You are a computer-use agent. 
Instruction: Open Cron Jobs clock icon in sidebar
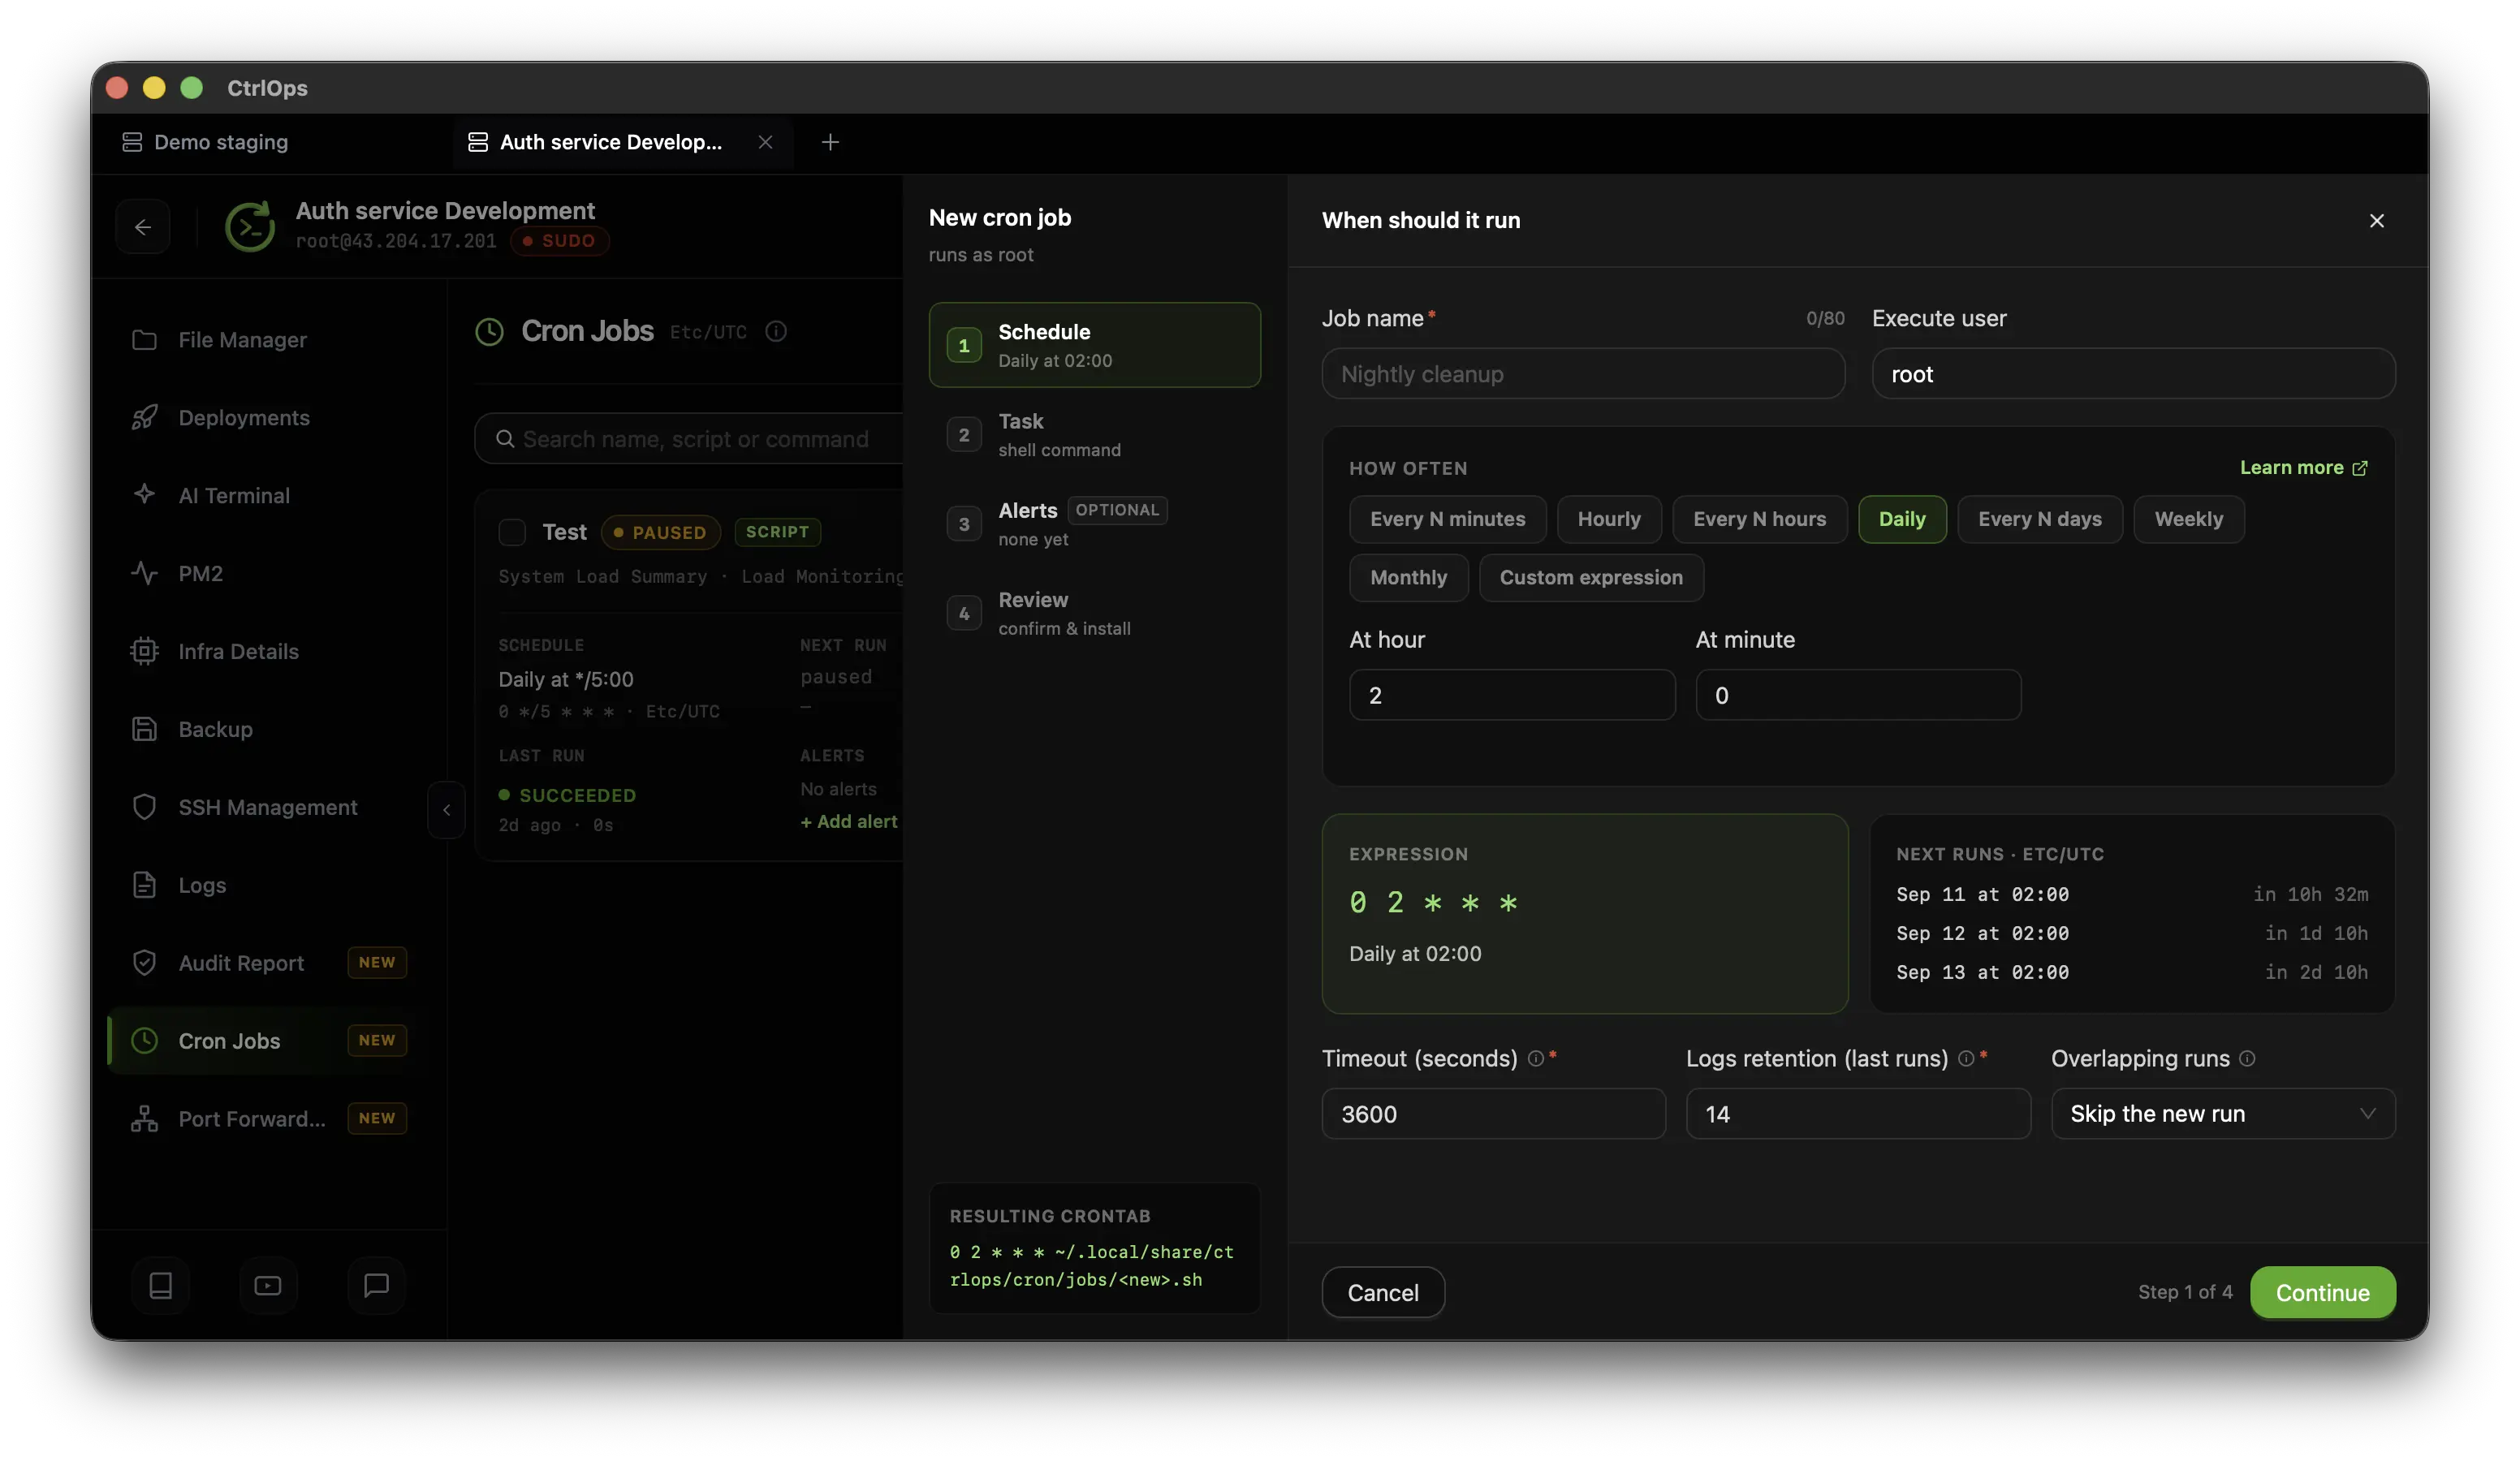(144, 1041)
